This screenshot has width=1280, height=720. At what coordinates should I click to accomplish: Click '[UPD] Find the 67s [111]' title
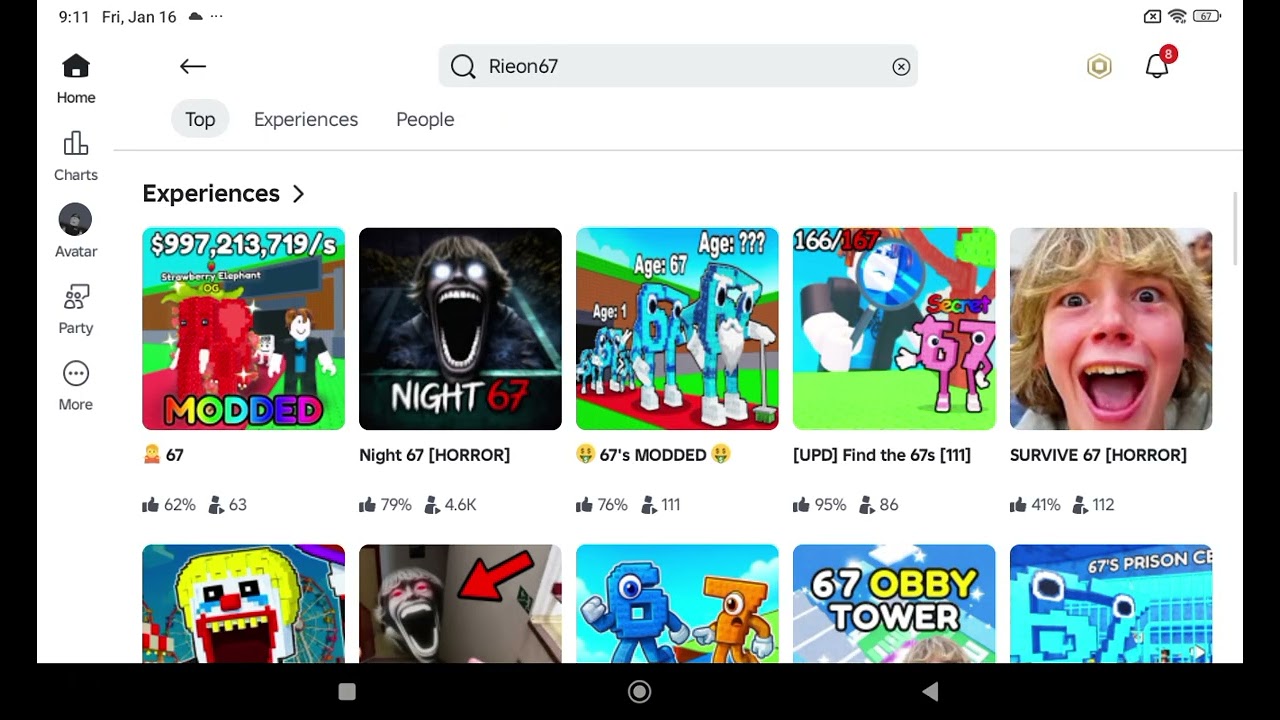click(x=882, y=455)
